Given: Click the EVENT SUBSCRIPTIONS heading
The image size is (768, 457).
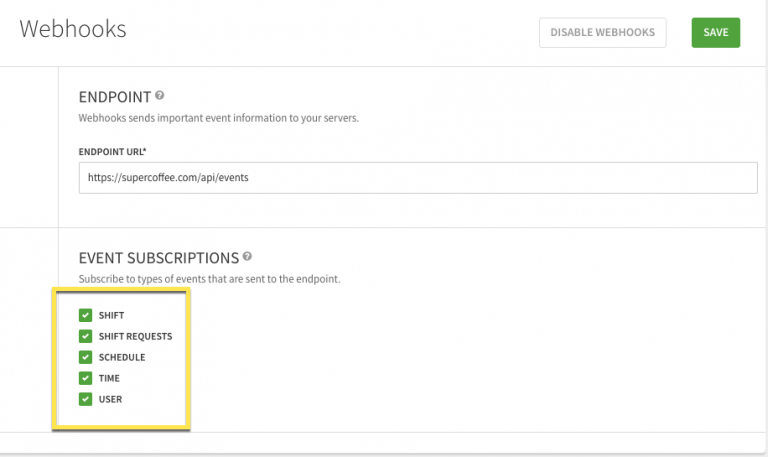Looking at the screenshot, I should tap(159, 258).
